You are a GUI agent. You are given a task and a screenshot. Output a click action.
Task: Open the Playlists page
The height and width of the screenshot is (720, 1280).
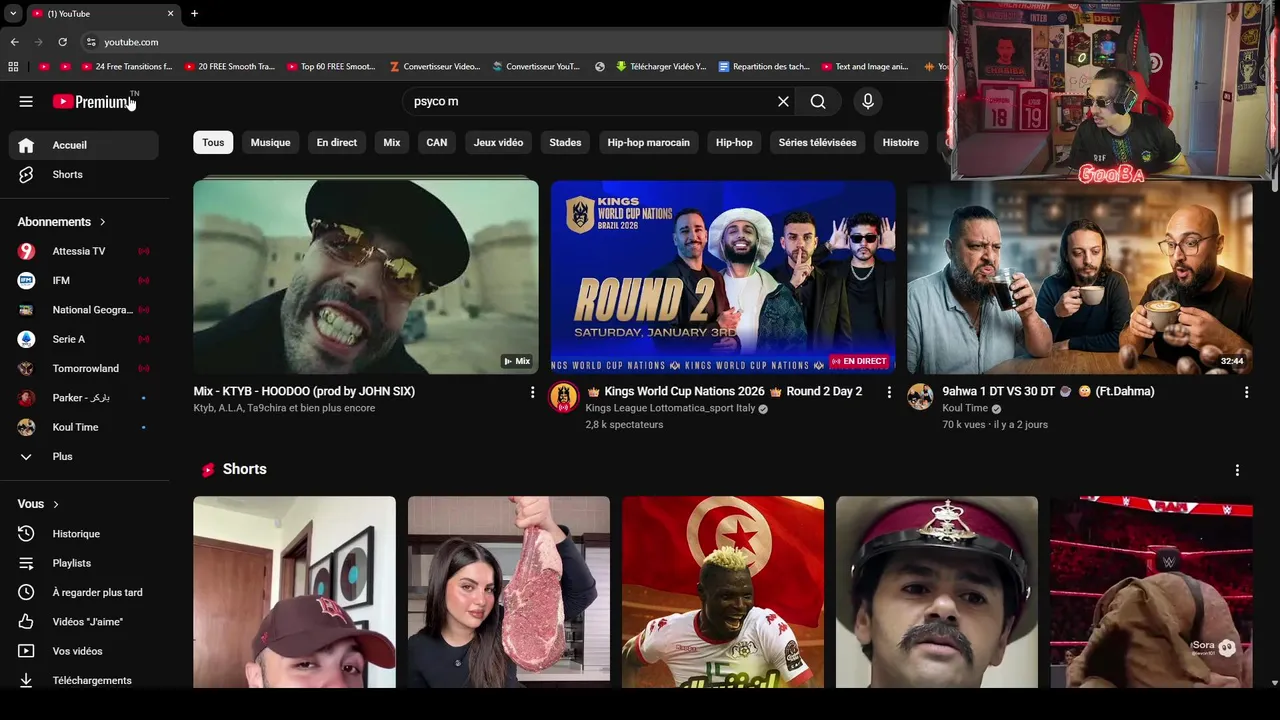(84, 563)
